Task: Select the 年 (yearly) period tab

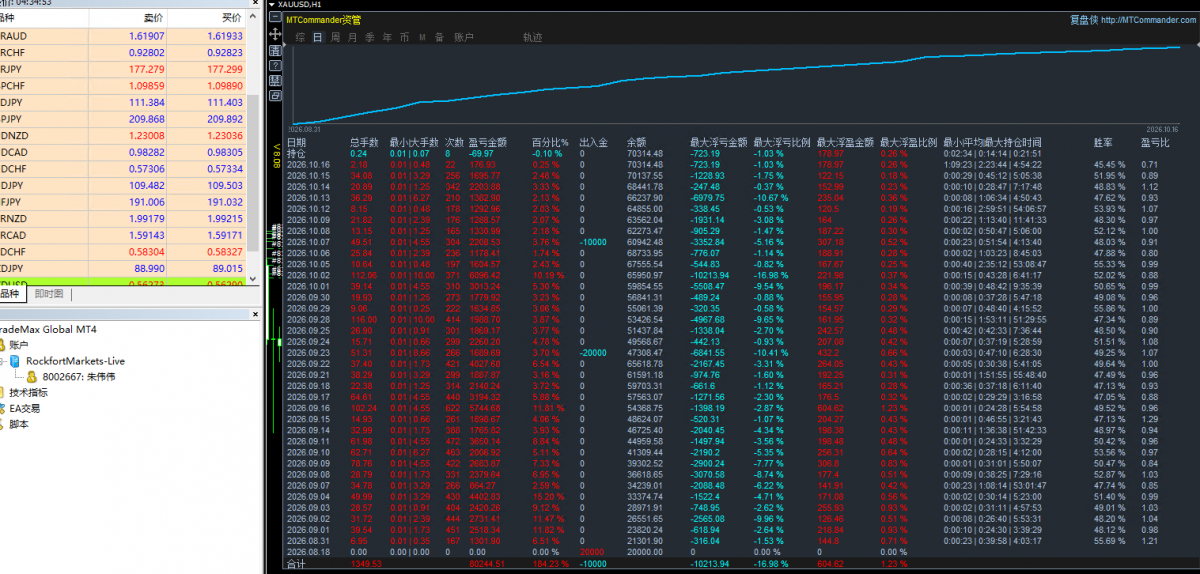Action: [x=387, y=37]
